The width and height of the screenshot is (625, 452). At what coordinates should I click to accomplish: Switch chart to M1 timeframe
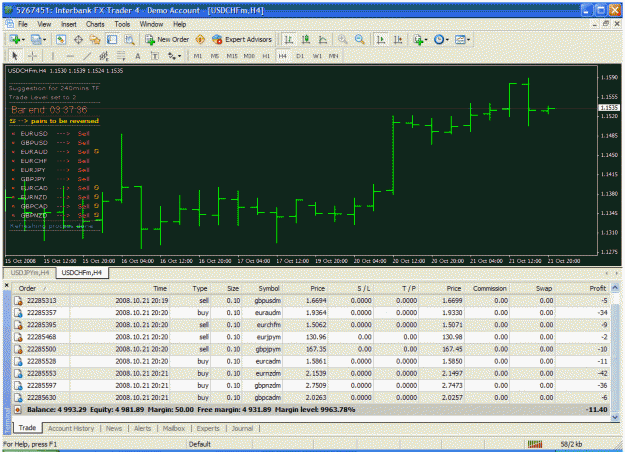(198, 56)
